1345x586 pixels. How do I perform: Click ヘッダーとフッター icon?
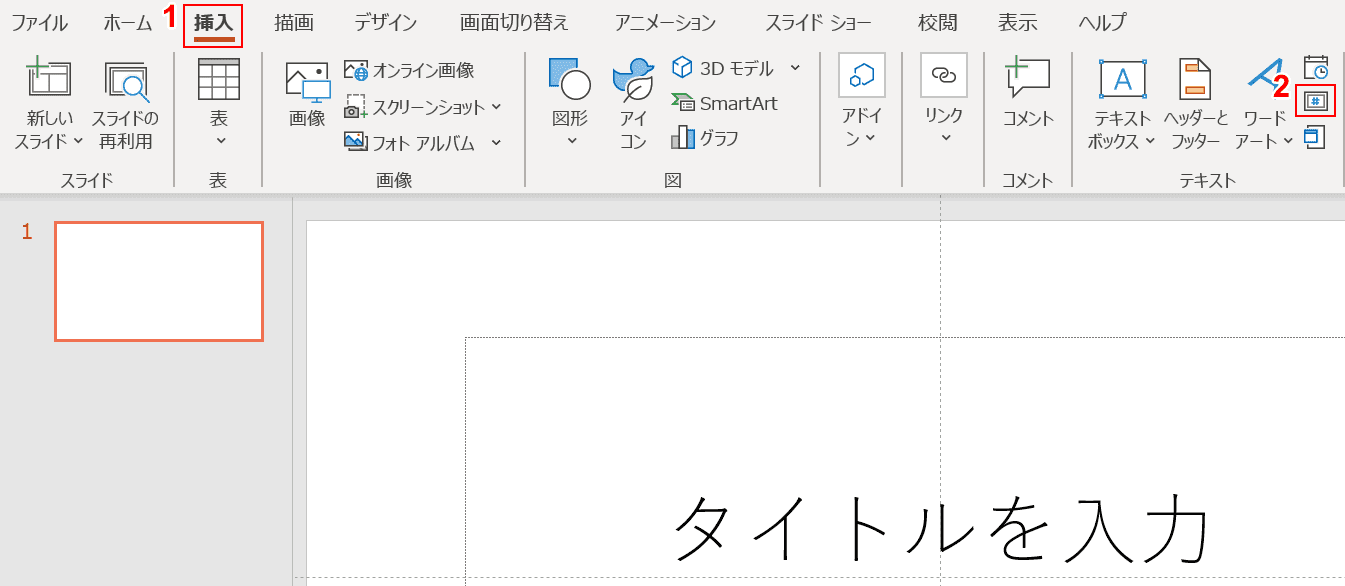pyautogui.click(x=1195, y=80)
